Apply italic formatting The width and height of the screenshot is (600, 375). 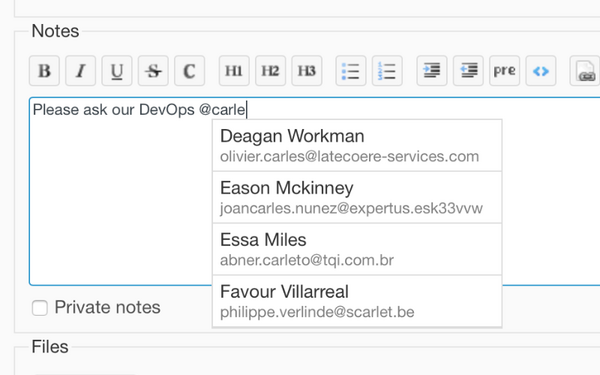(80, 71)
